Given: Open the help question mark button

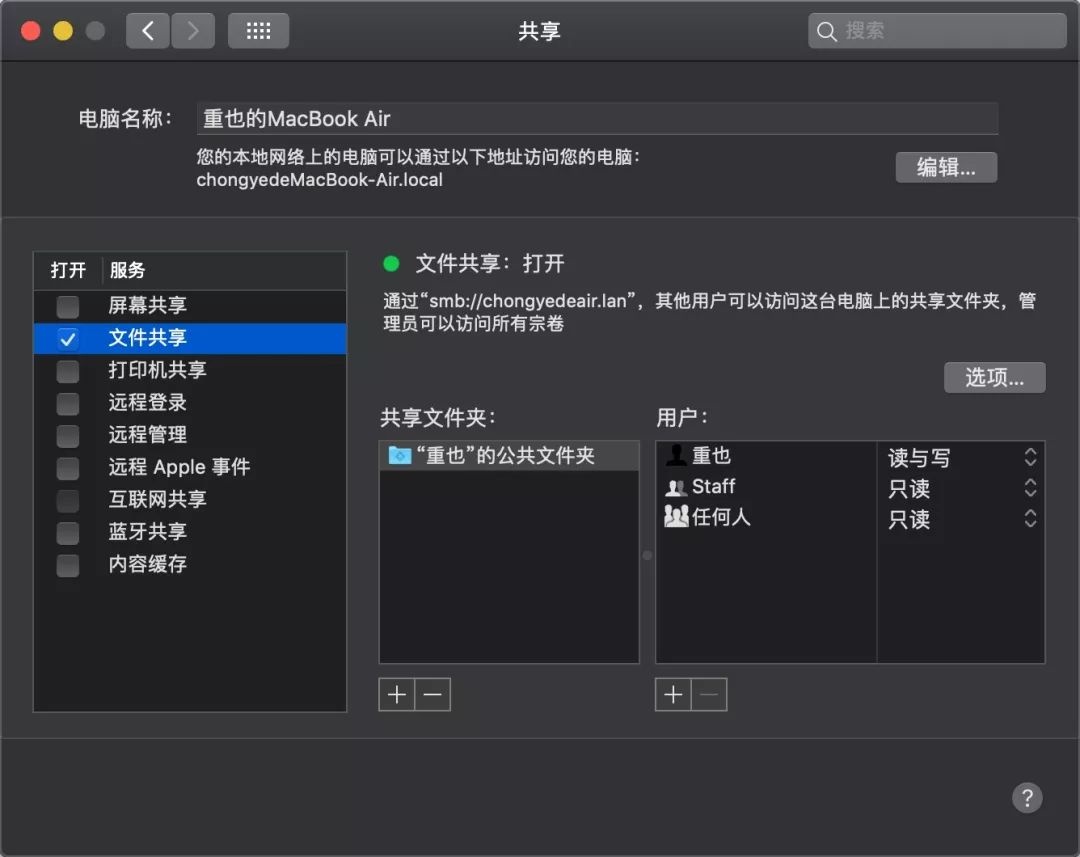Looking at the screenshot, I should click(1026, 797).
